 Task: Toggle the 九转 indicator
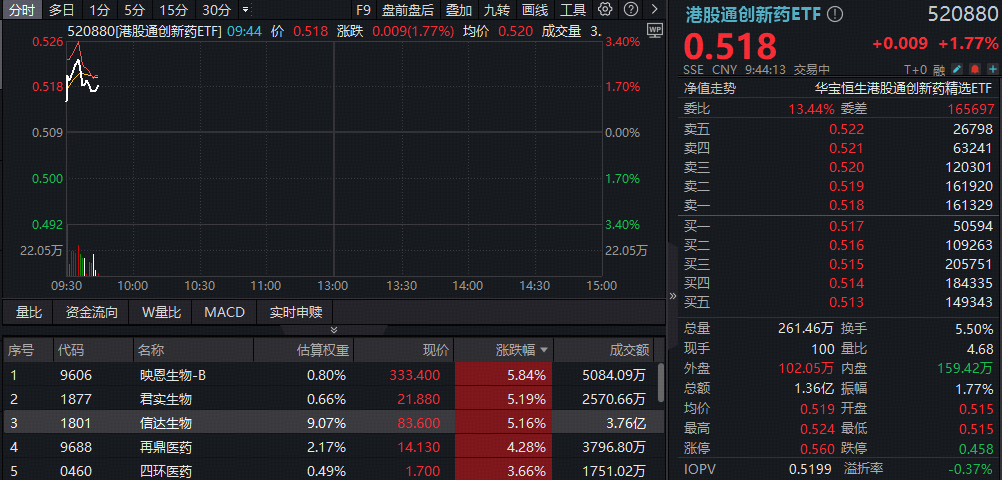point(497,10)
